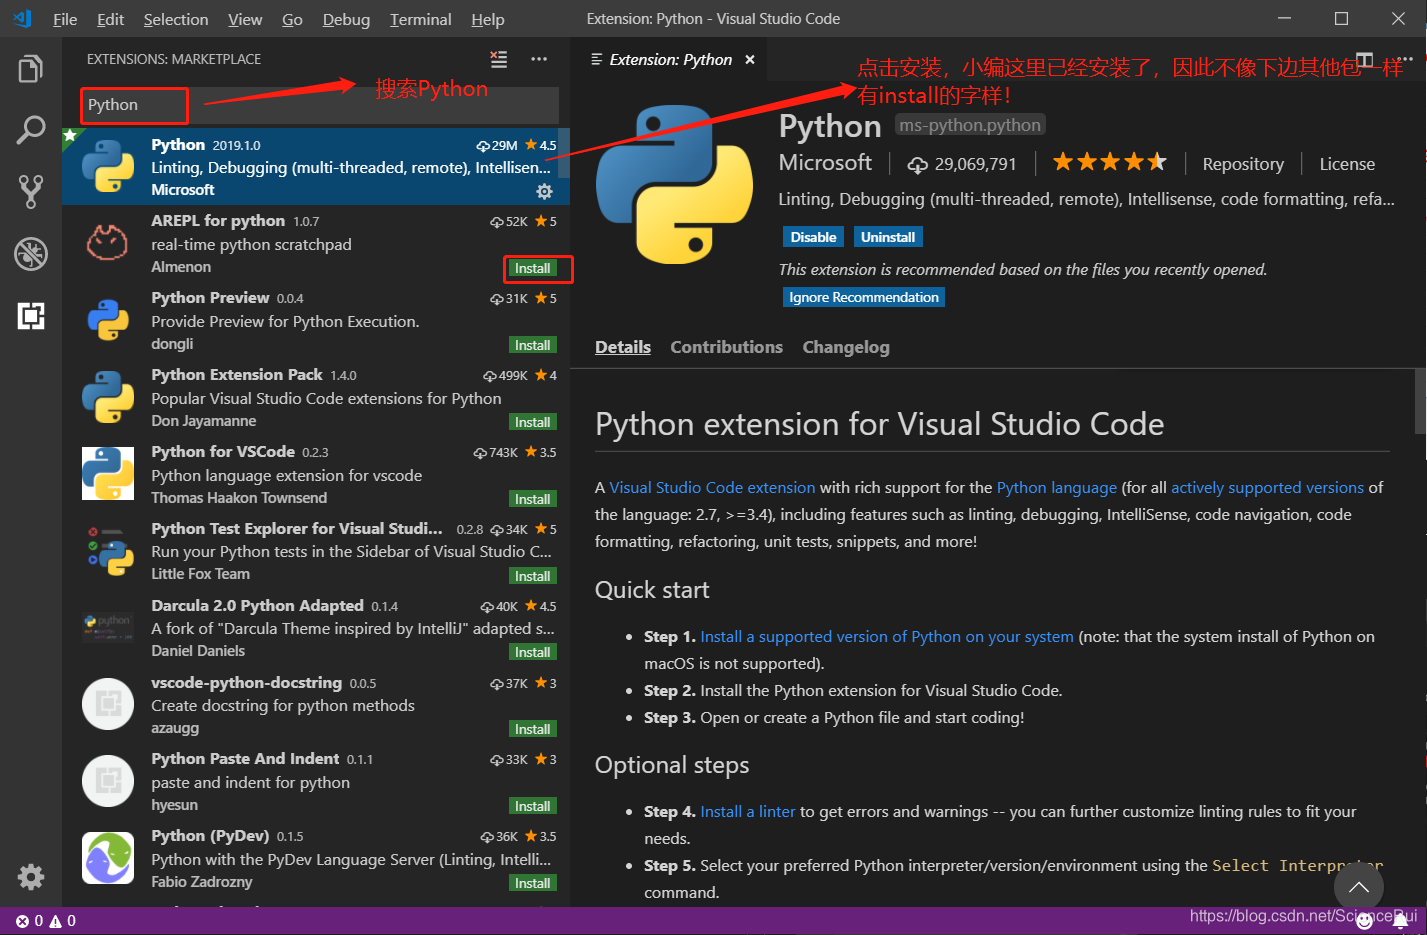1427x935 pixels.
Task: Open the Install a linter link
Action: pos(748,811)
